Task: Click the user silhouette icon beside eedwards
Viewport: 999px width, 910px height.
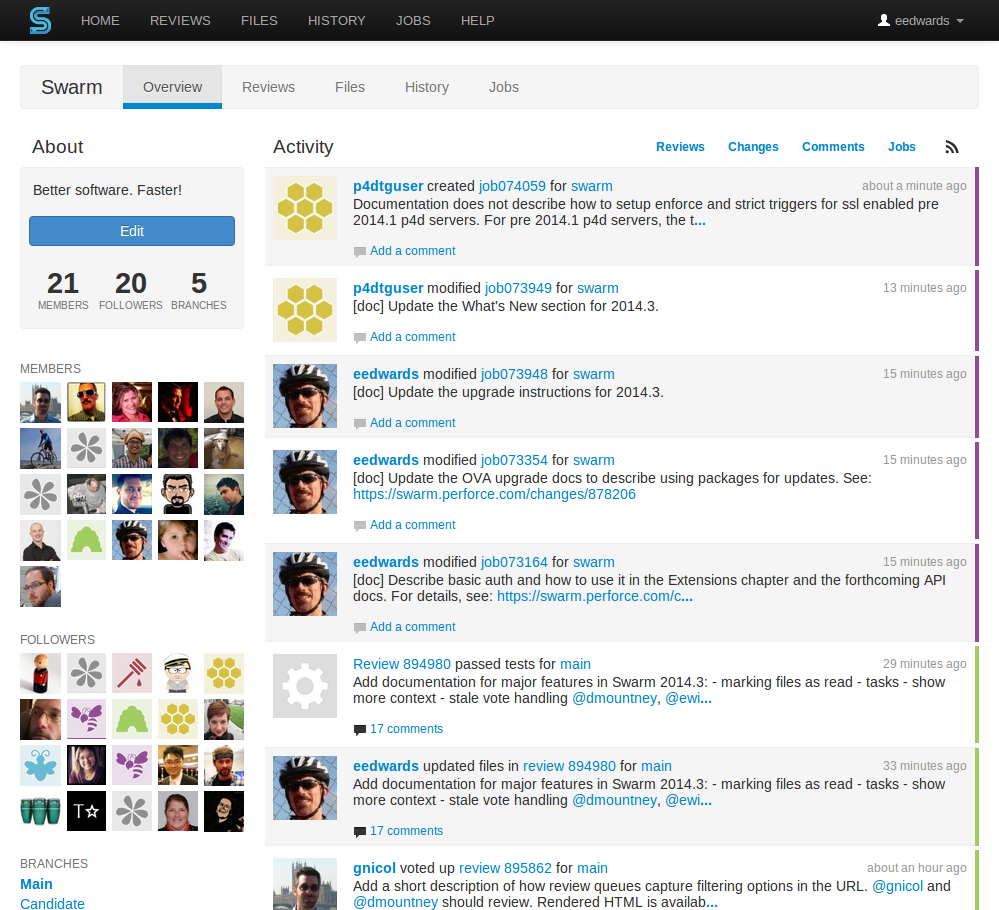Action: pyautogui.click(x=884, y=20)
